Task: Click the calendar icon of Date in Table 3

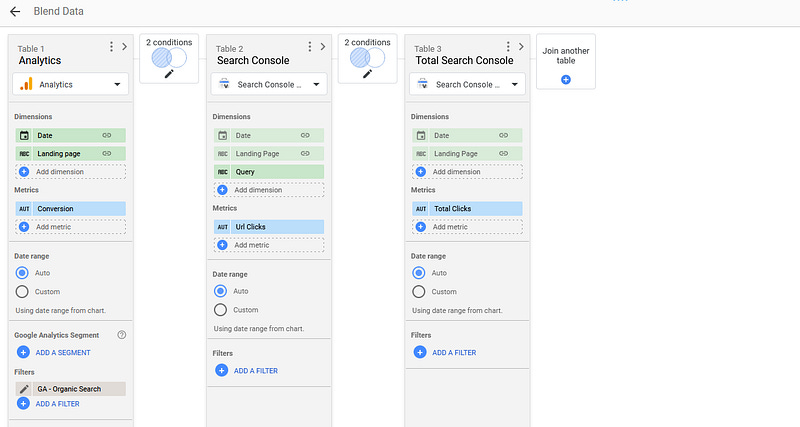Action: 421,135
